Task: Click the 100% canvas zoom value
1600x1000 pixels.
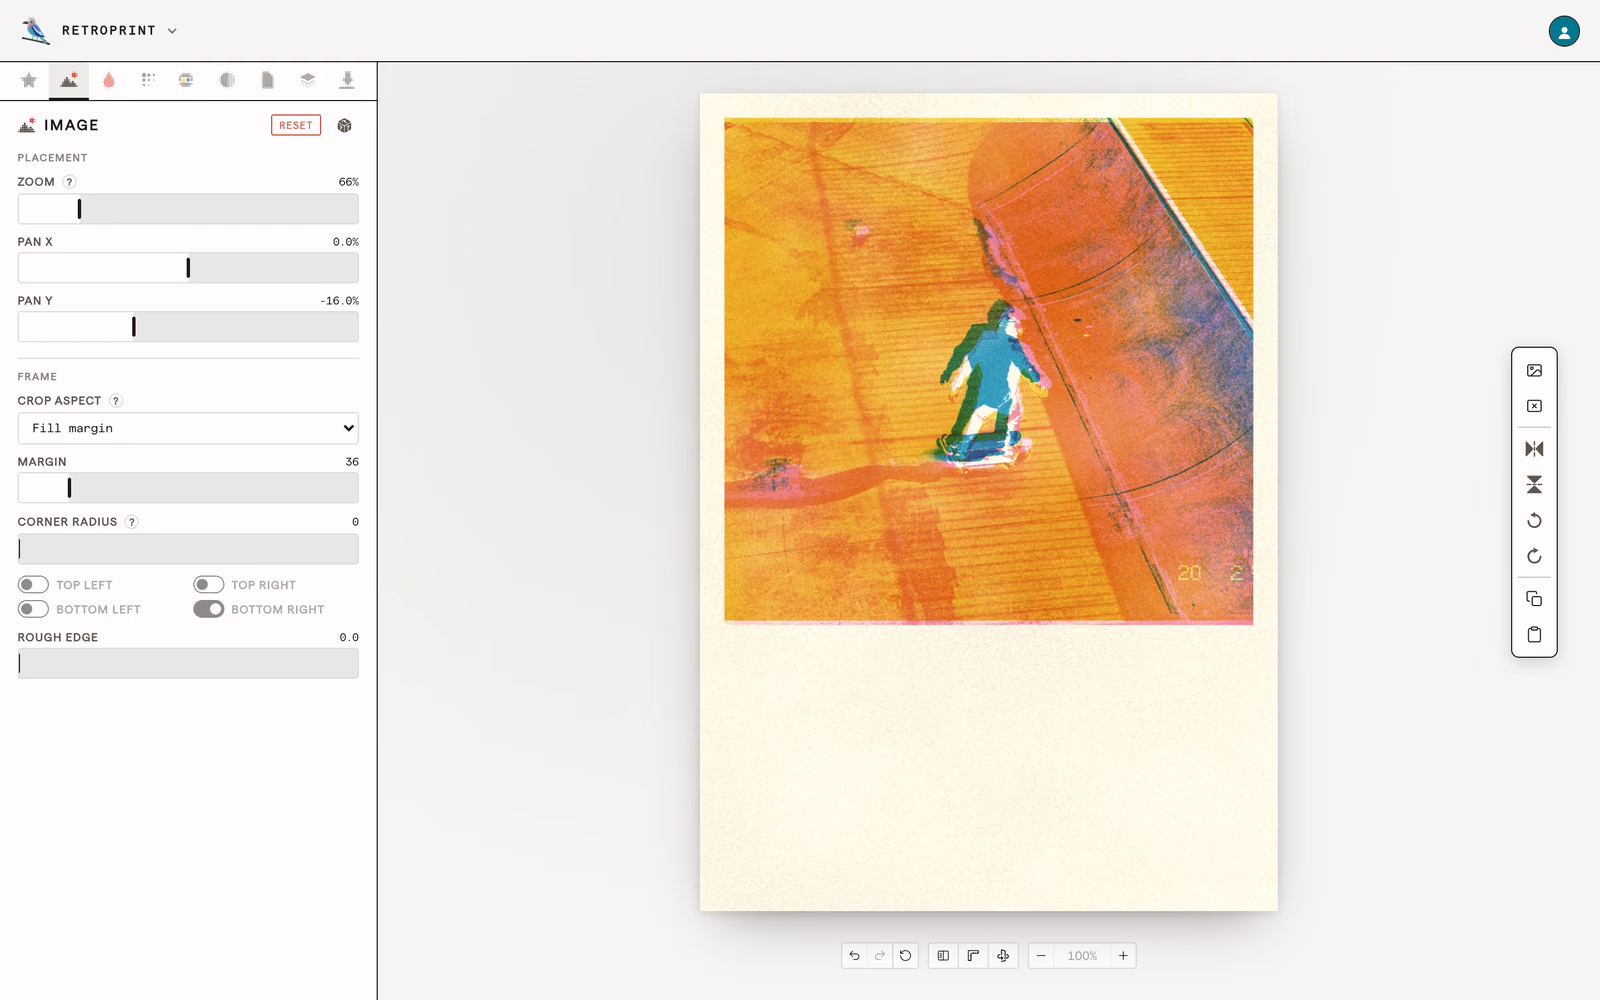Action: tap(1082, 956)
